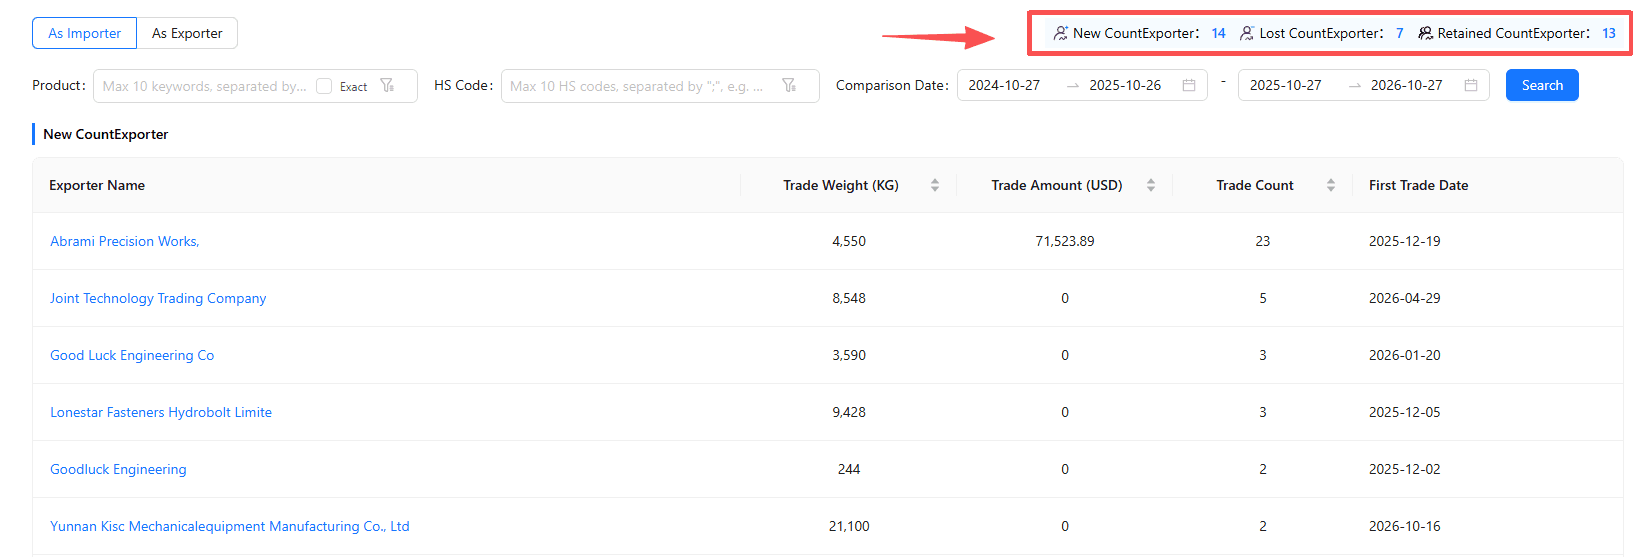1646x557 pixels.
Task: Sort by Trade Amount (USD) arrows
Action: pyautogui.click(x=1151, y=185)
